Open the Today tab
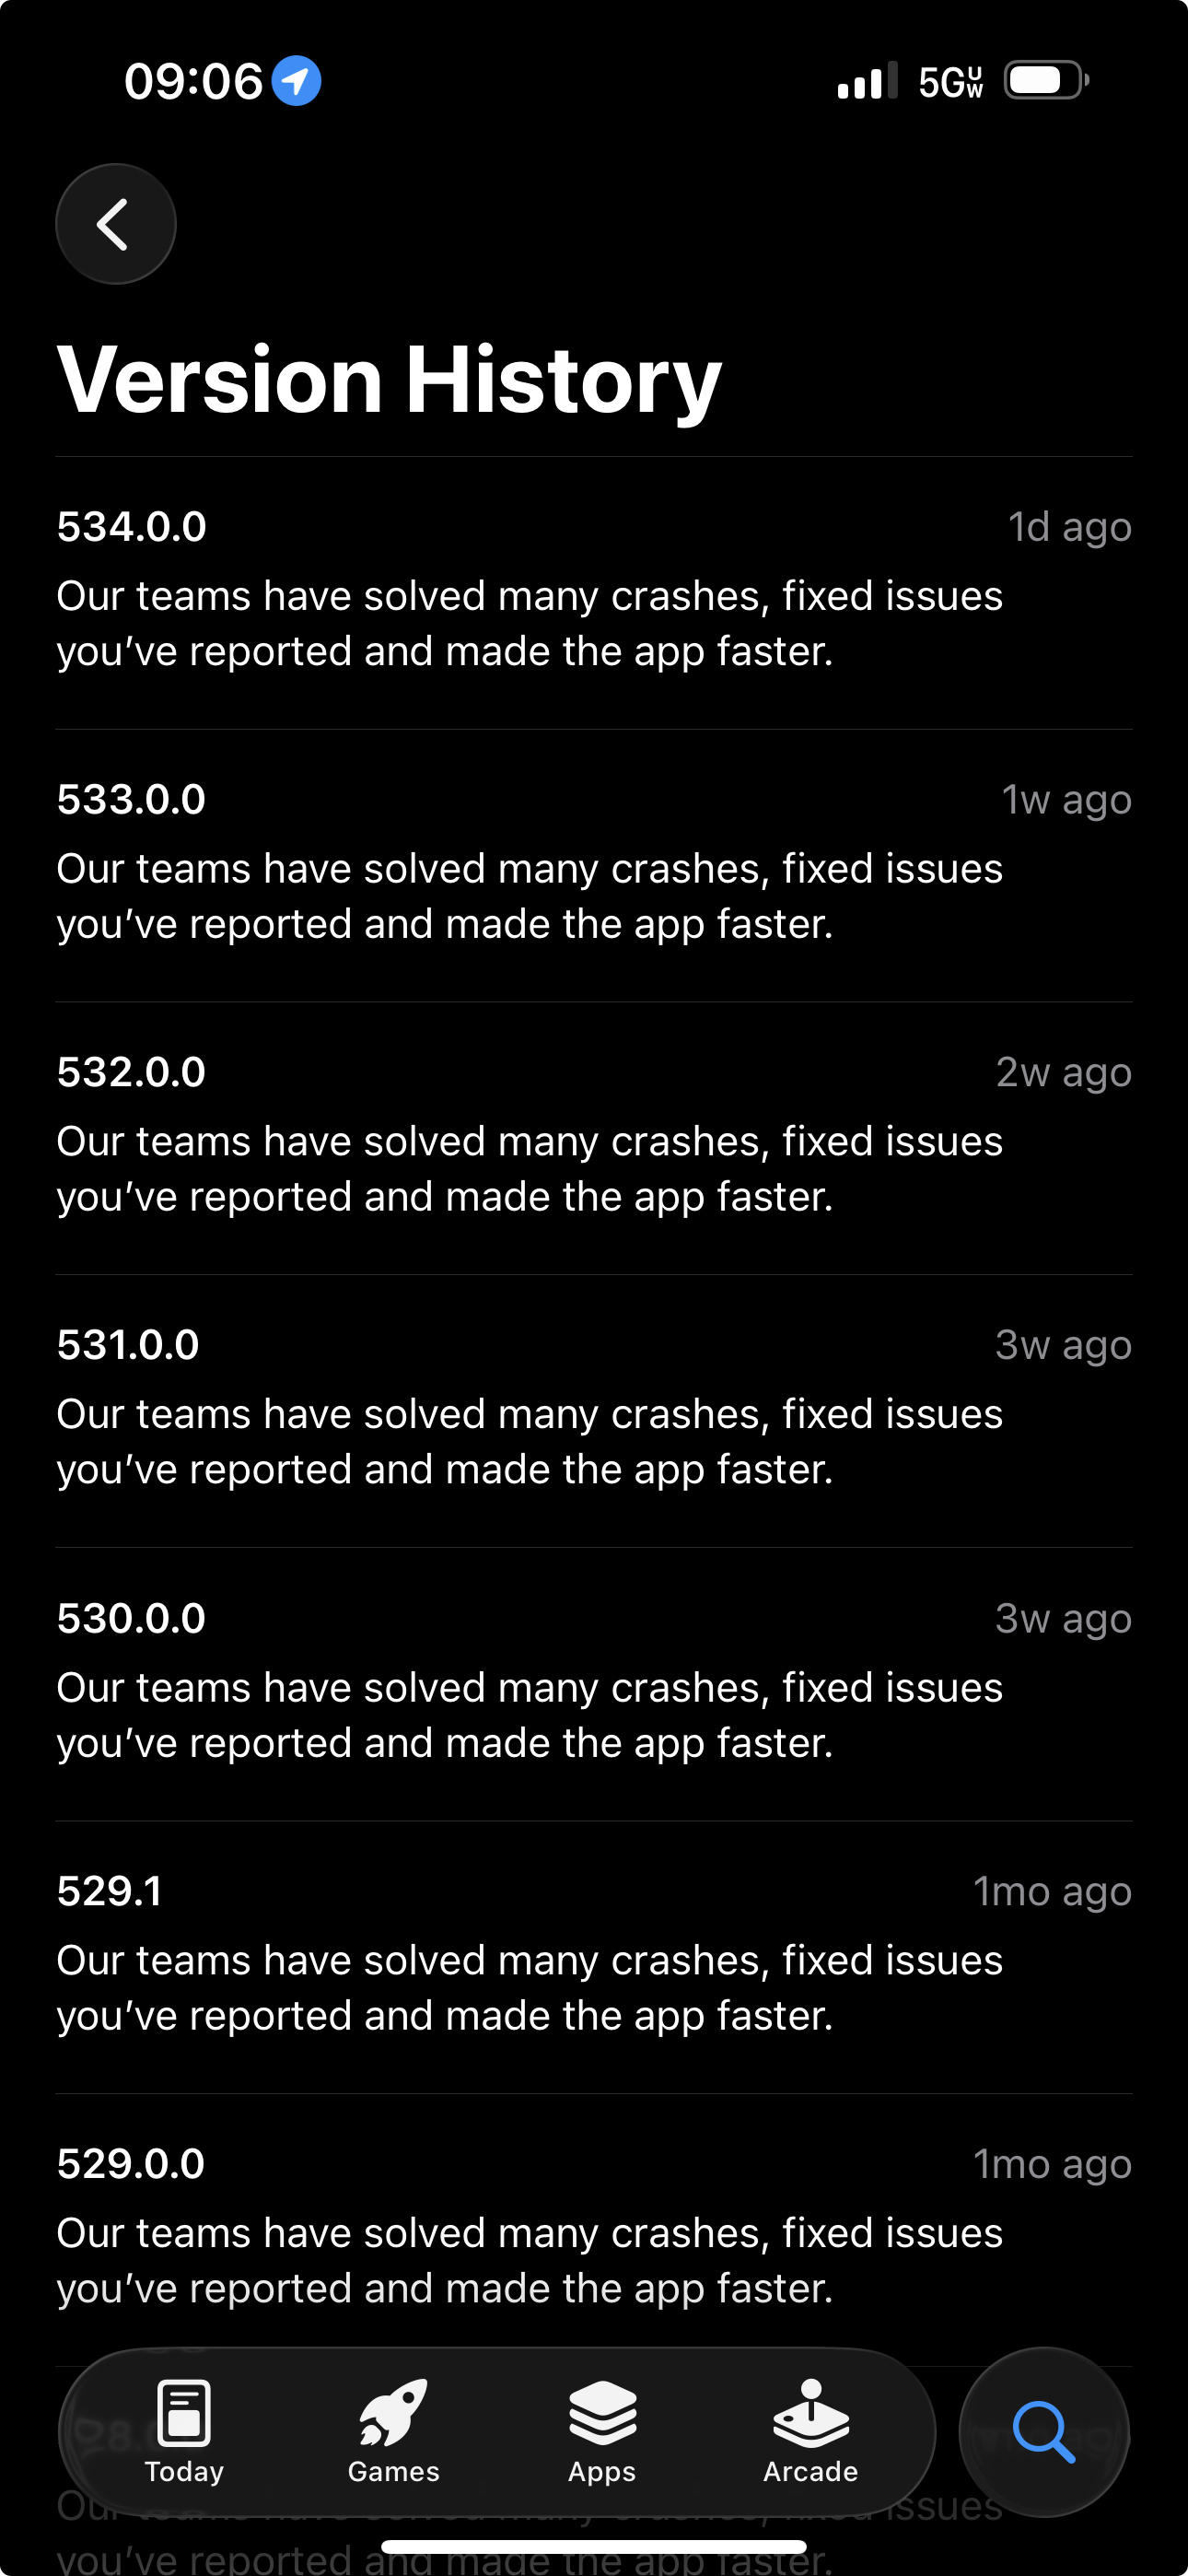The height and width of the screenshot is (2576, 1188). point(184,2432)
